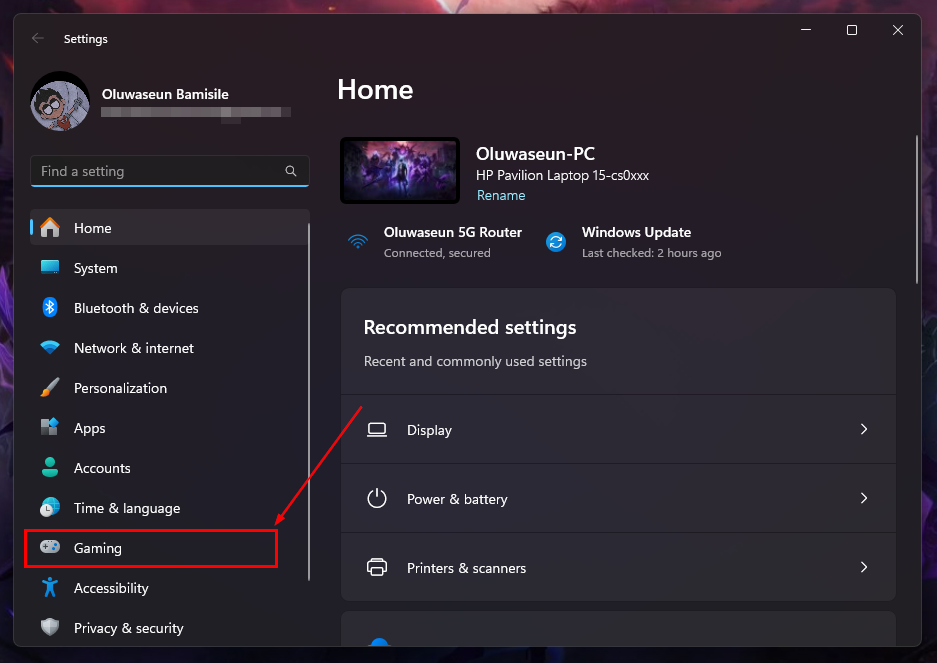
Task: Click the Find a setting search box
Action: 170,171
